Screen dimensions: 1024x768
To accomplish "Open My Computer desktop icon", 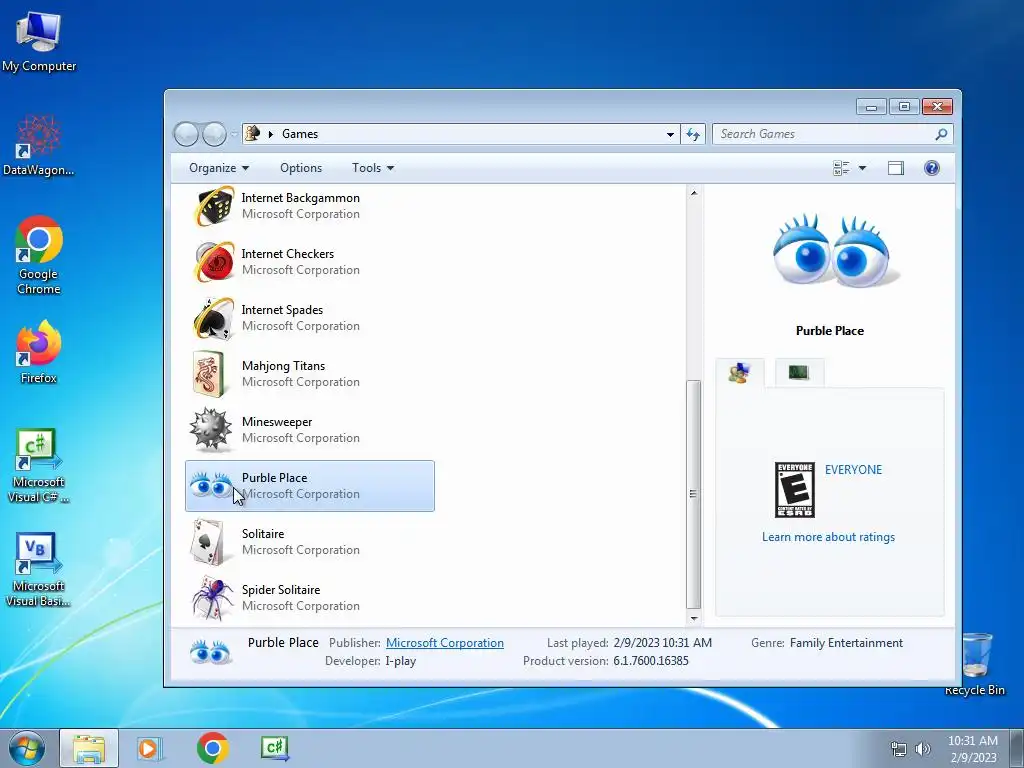I will (x=39, y=41).
